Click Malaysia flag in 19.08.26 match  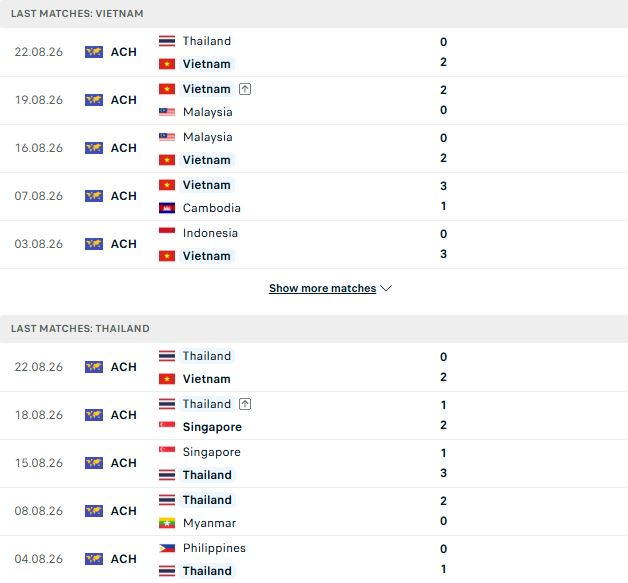click(x=167, y=112)
